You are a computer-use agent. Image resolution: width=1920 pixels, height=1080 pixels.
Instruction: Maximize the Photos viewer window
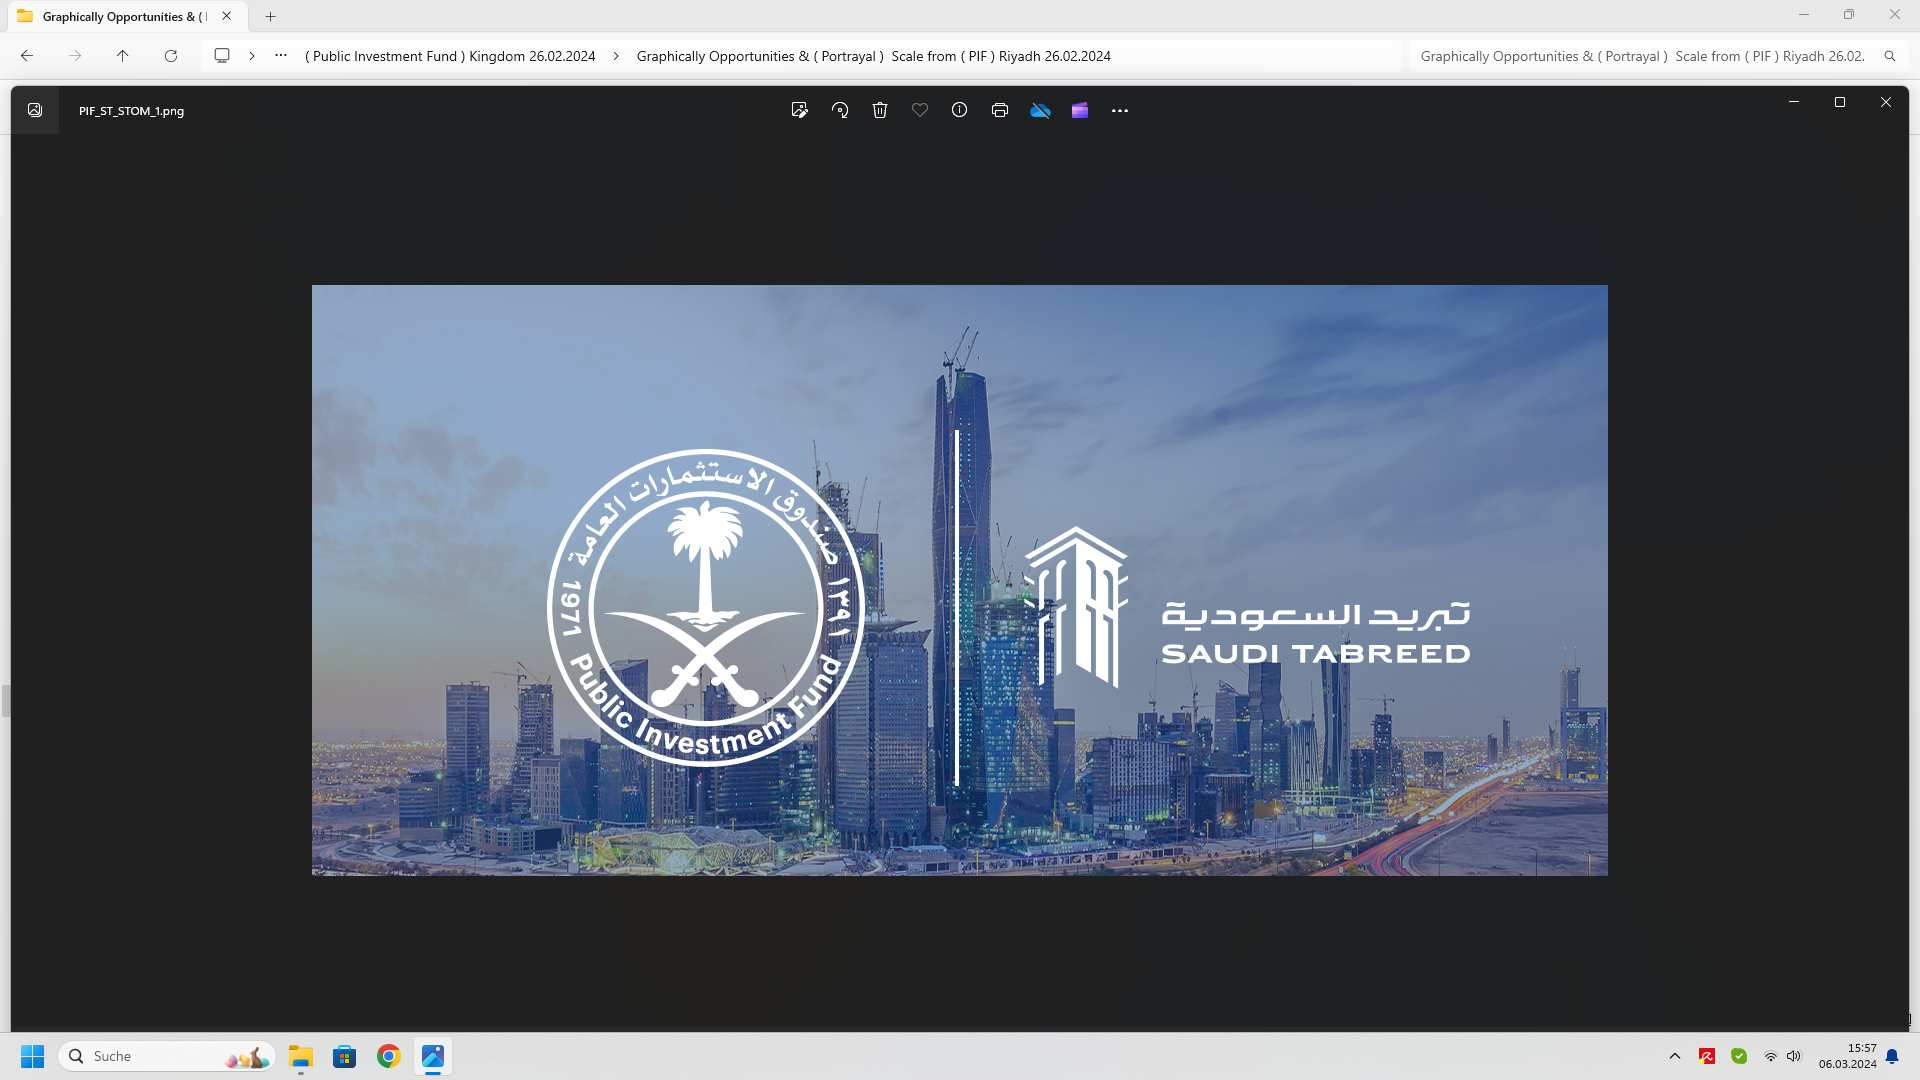tap(1840, 102)
